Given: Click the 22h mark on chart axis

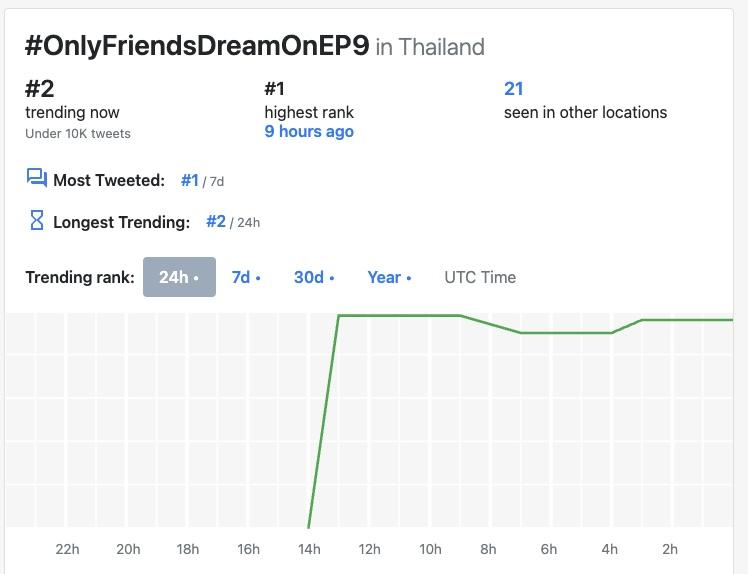Looking at the screenshot, I should click(x=67, y=549).
